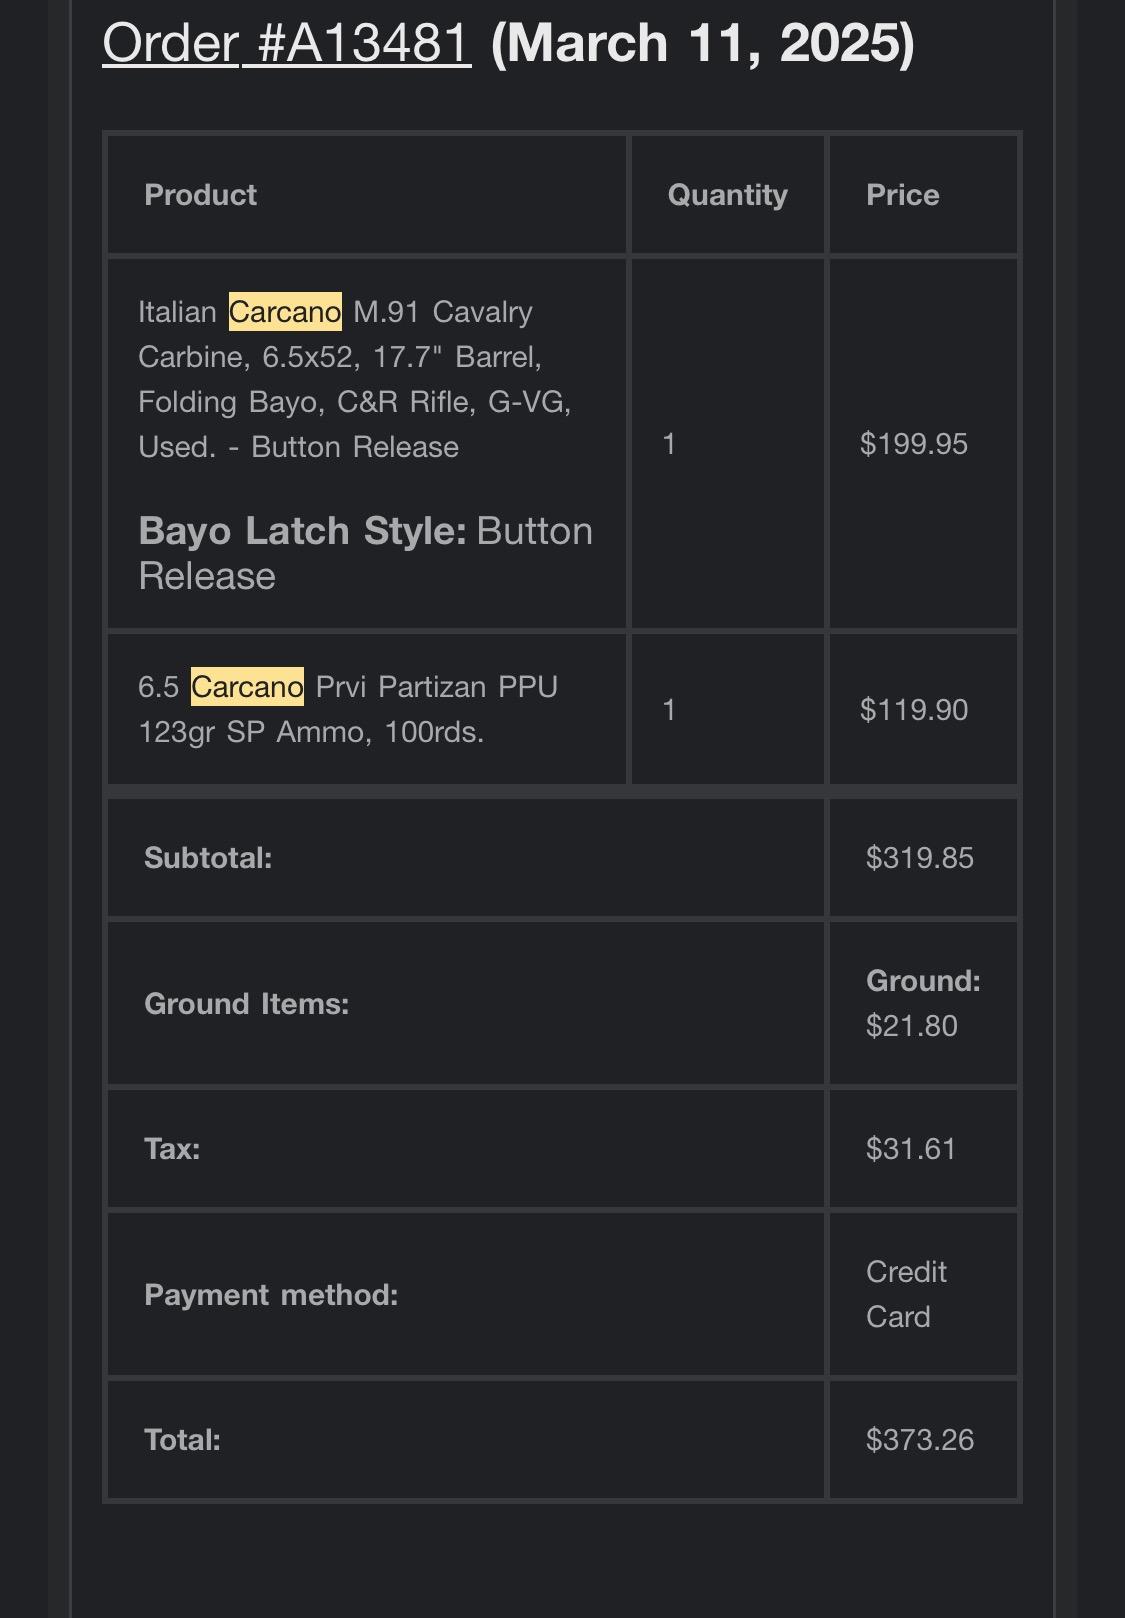Click the $119.90 ammo price
The height and width of the screenshot is (1618, 1125).
point(913,710)
